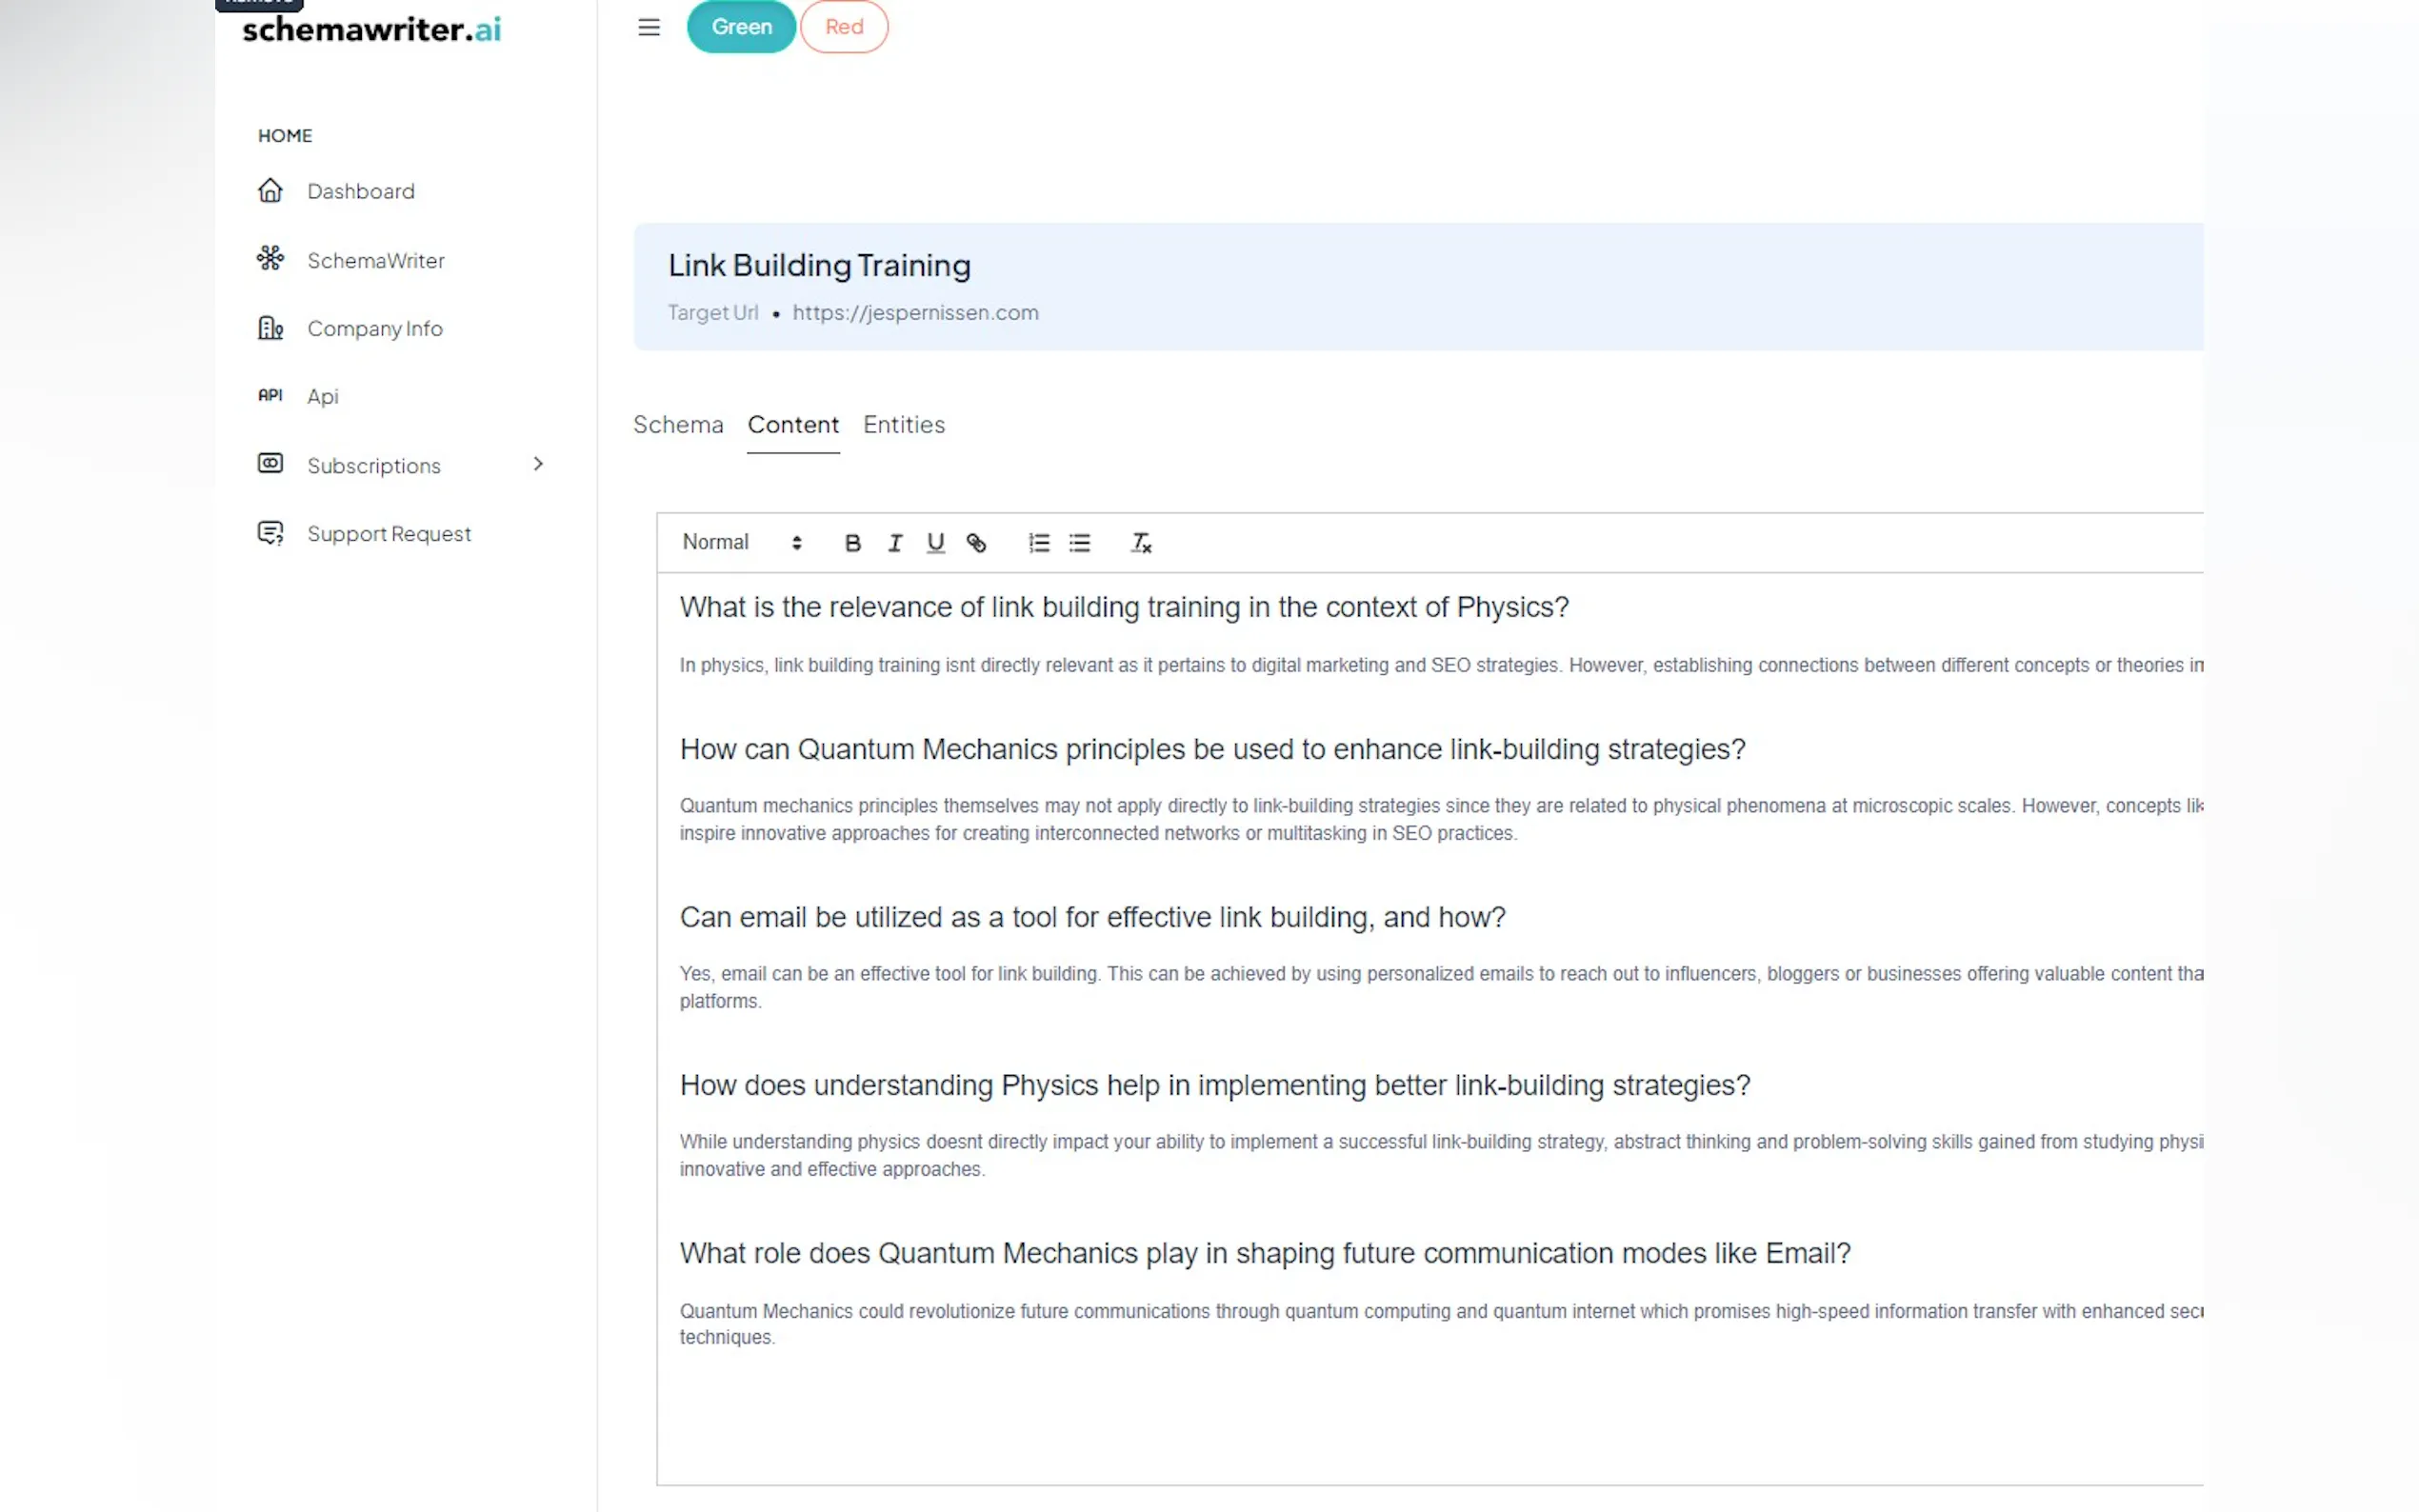2419x1512 pixels.
Task: Switch to the Entities tab
Action: point(903,424)
